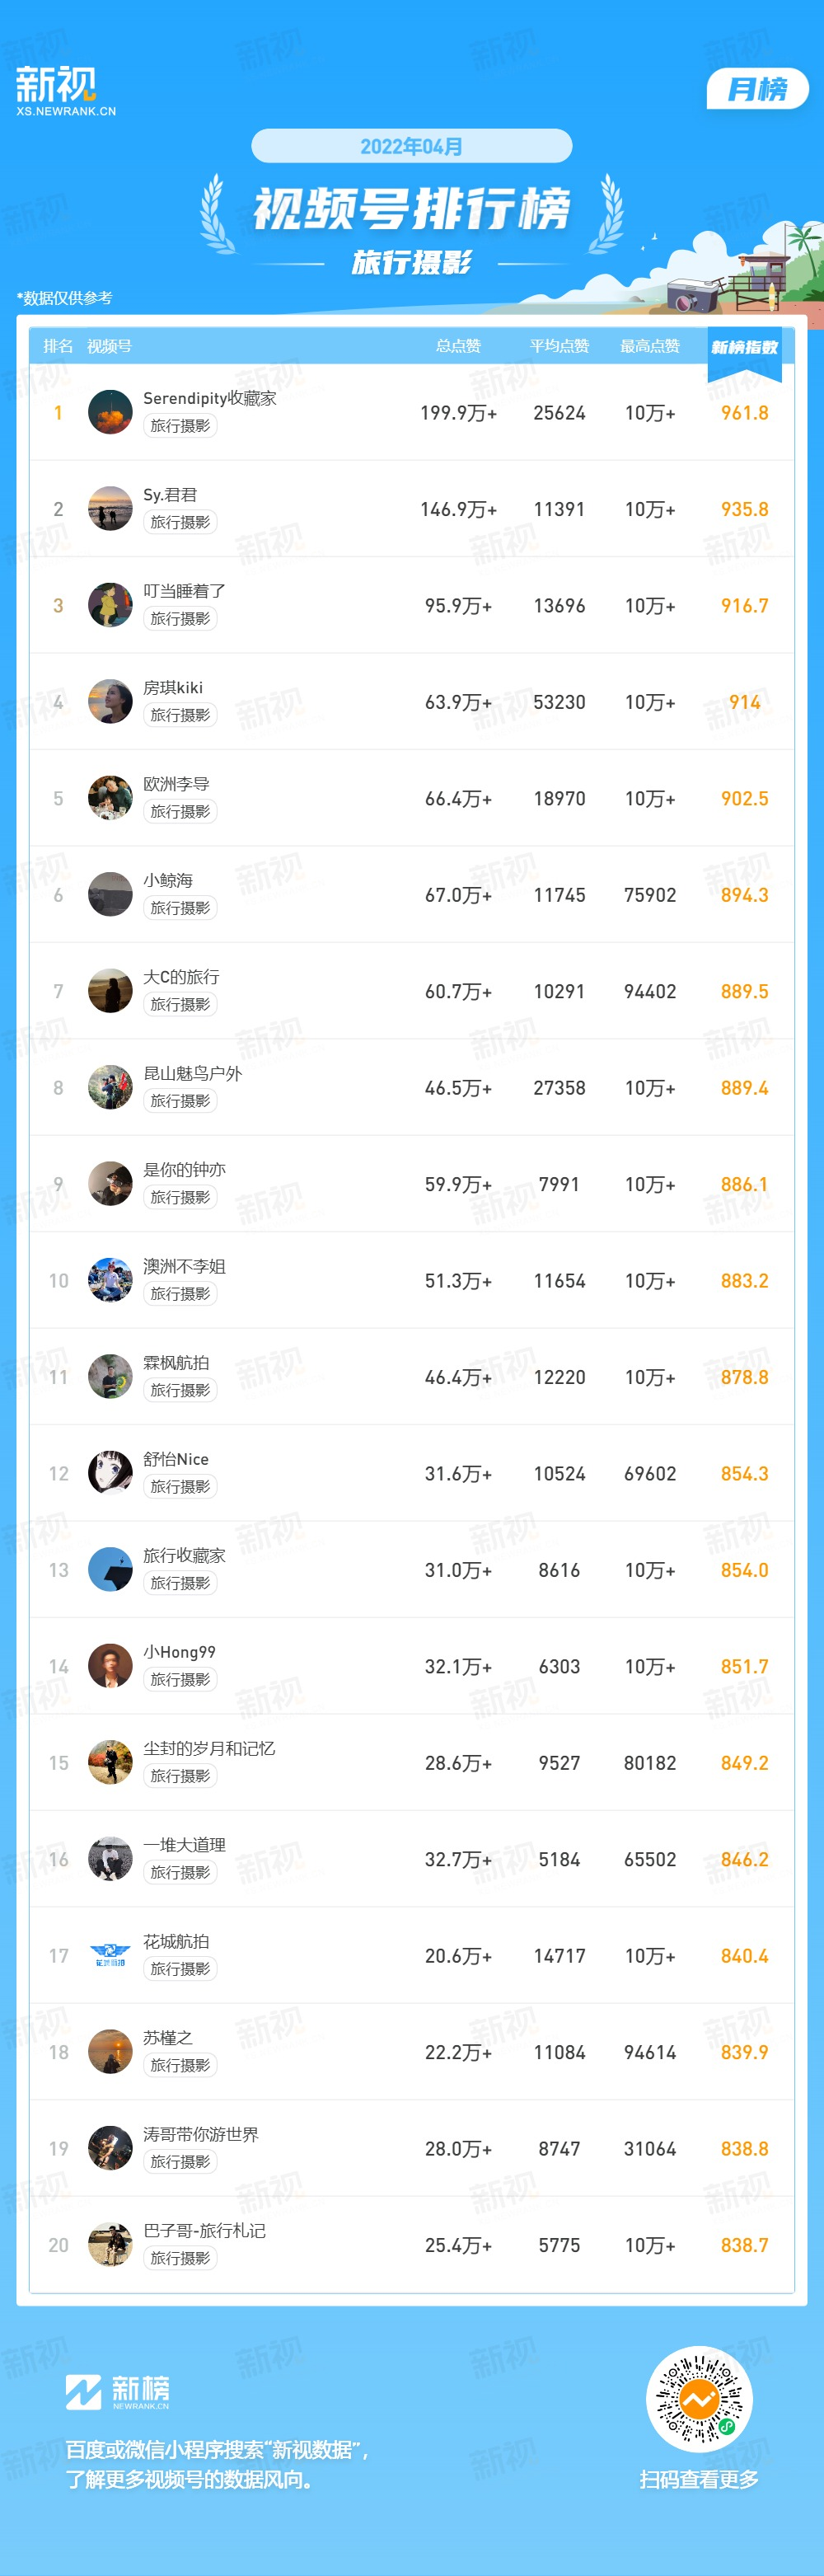This screenshot has width=824, height=2576.
Task: Click the 舒怡Nice anime avatar
Action: (x=110, y=1473)
